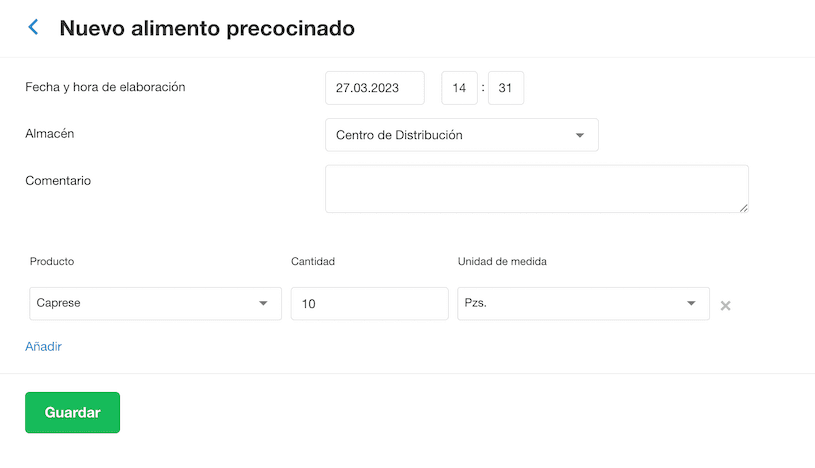
Task: Select the hour field showing 14
Action: (x=459, y=88)
